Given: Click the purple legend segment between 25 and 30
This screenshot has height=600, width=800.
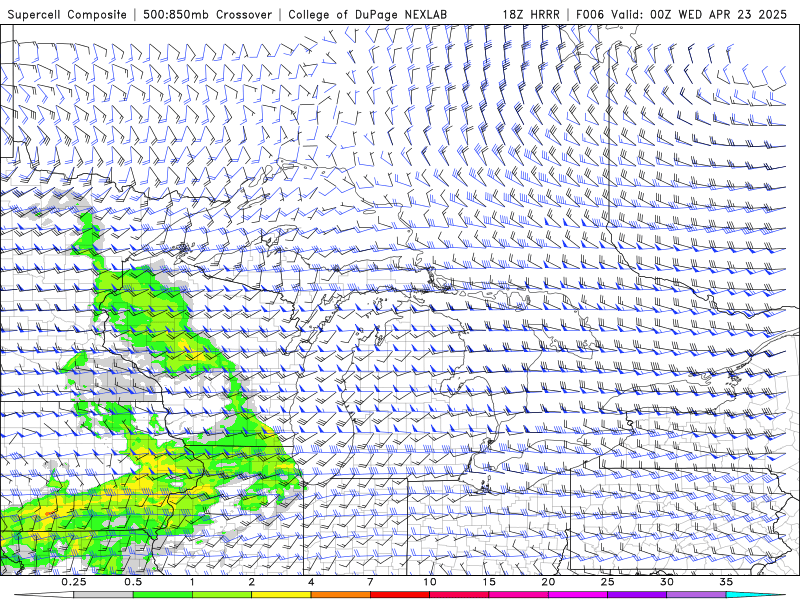Looking at the screenshot, I should 637,595.
